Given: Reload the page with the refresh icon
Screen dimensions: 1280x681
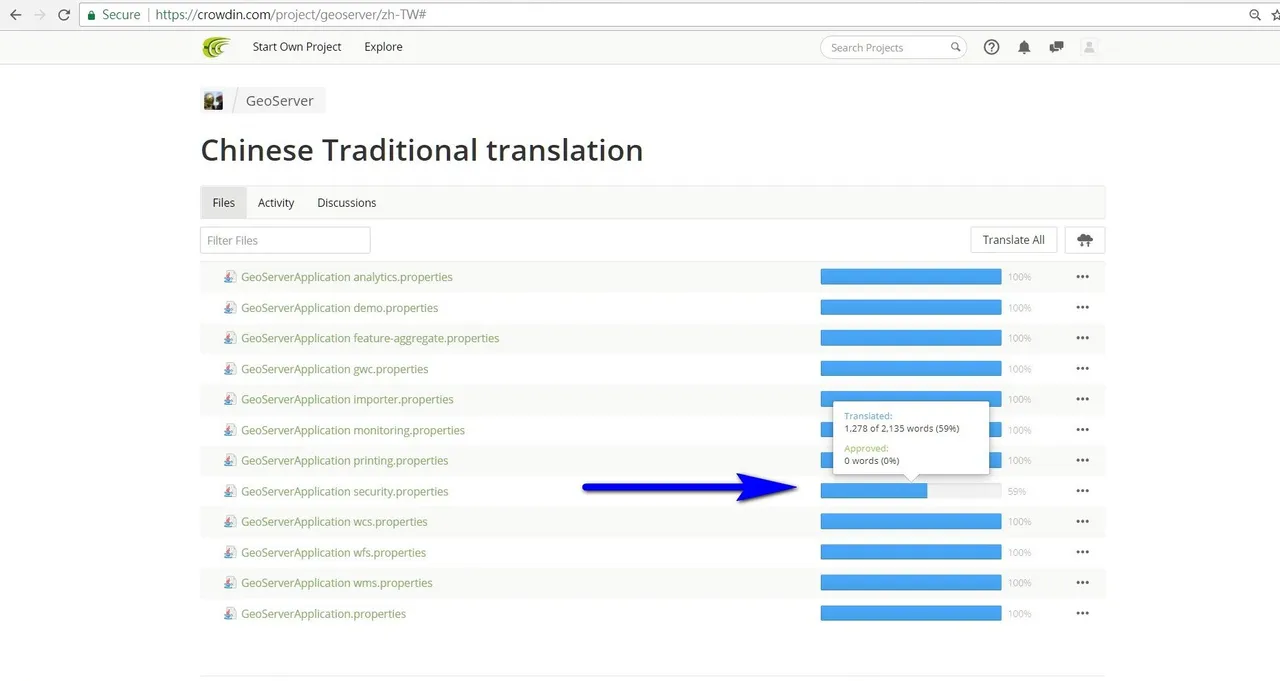Looking at the screenshot, I should (64, 15).
